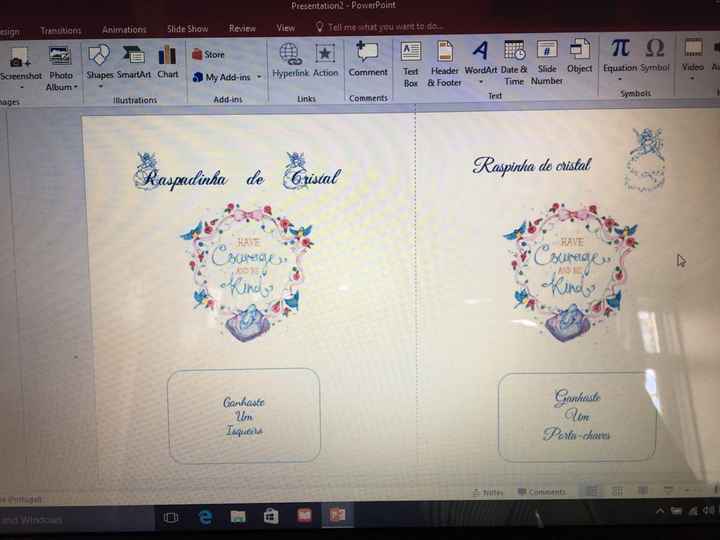The image size is (720, 540).
Task: Launch Microsoft Edge from taskbar
Action: [205, 518]
